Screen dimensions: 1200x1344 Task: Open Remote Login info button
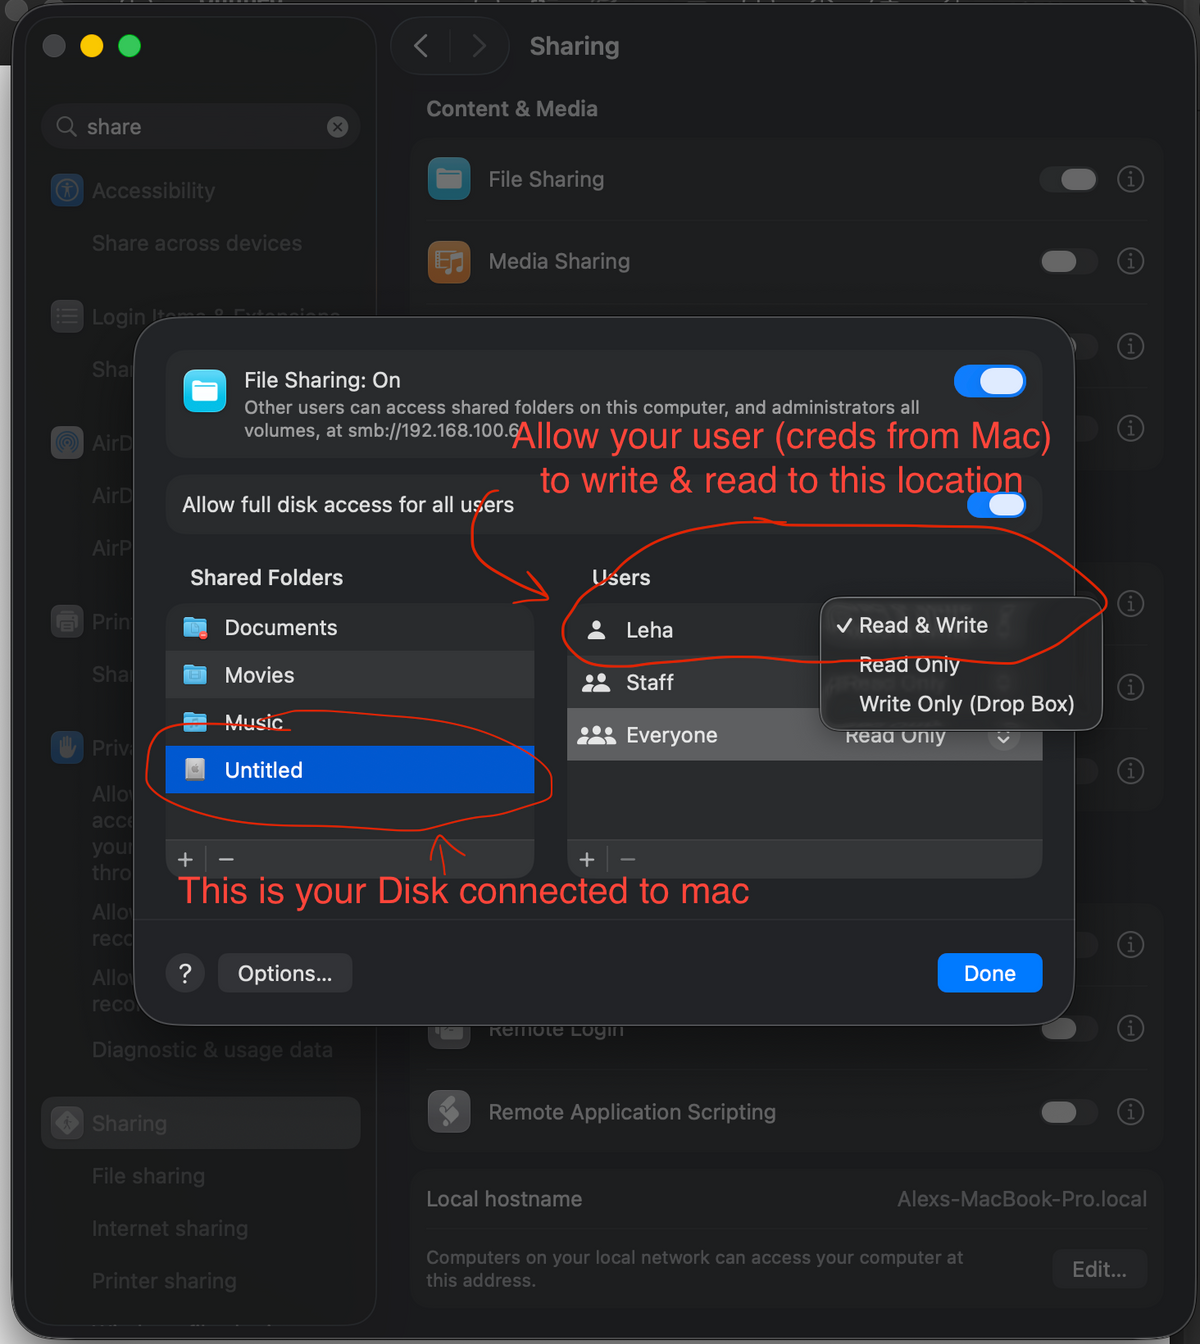click(1130, 1028)
